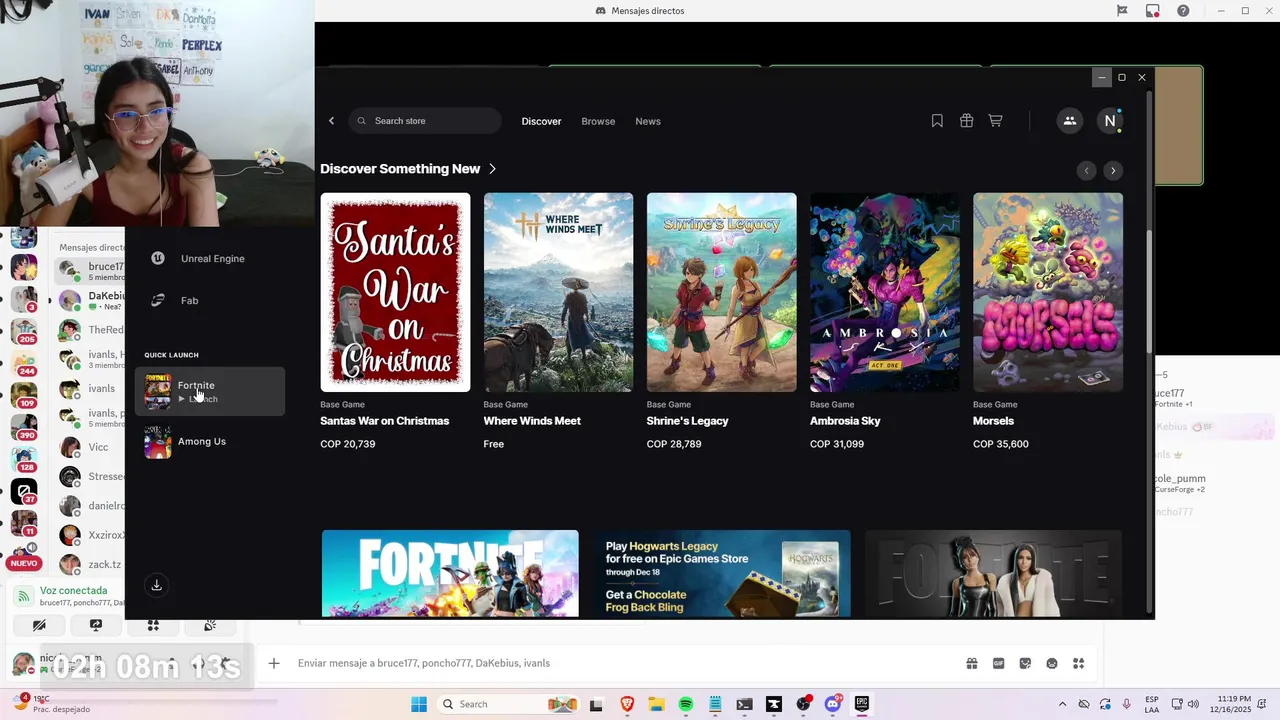Open the Ambrosia Sky cover

click(x=884, y=292)
